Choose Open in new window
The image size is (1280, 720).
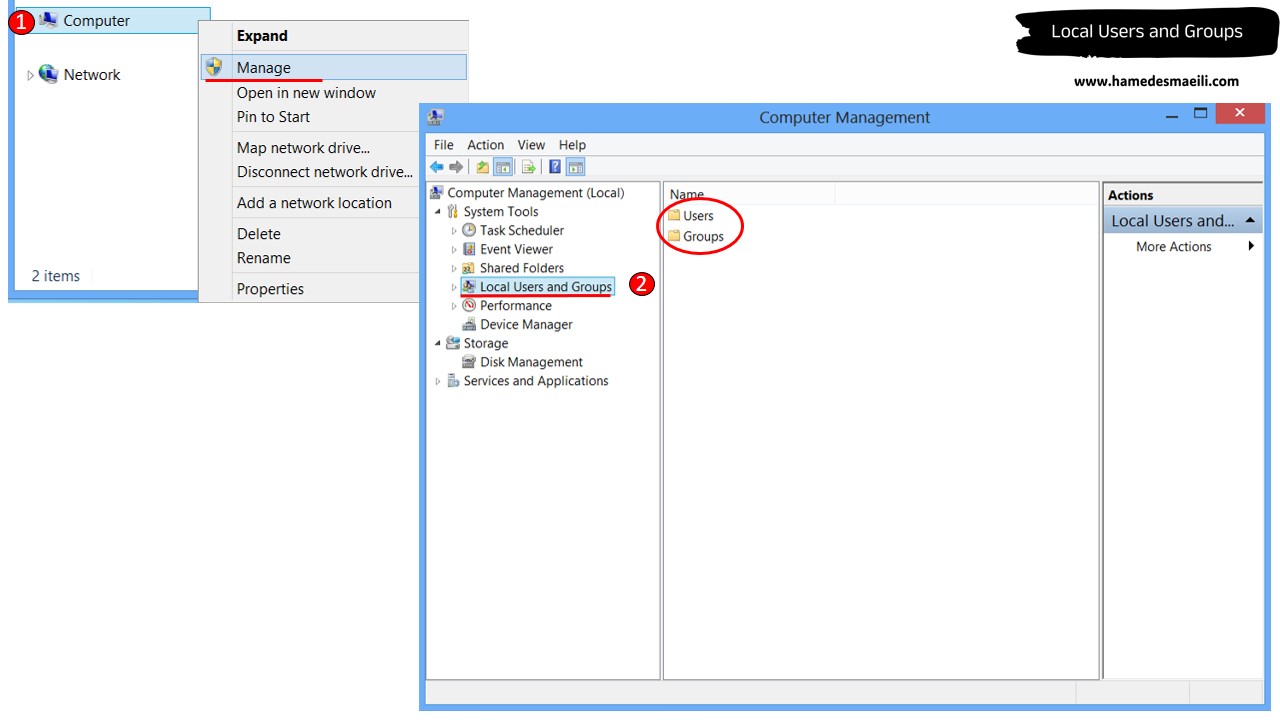pyautogui.click(x=306, y=93)
